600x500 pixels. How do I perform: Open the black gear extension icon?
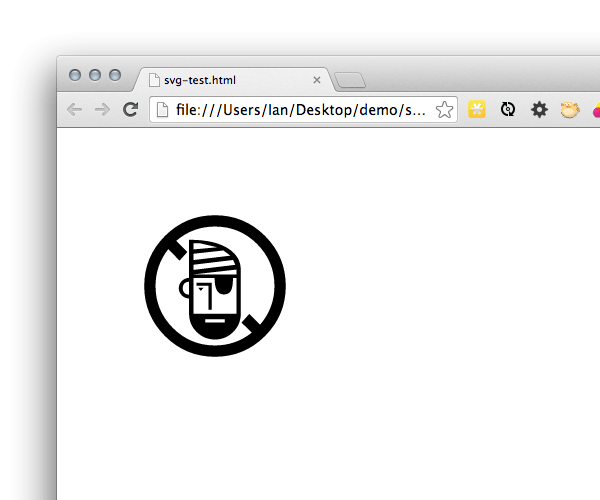point(539,110)
